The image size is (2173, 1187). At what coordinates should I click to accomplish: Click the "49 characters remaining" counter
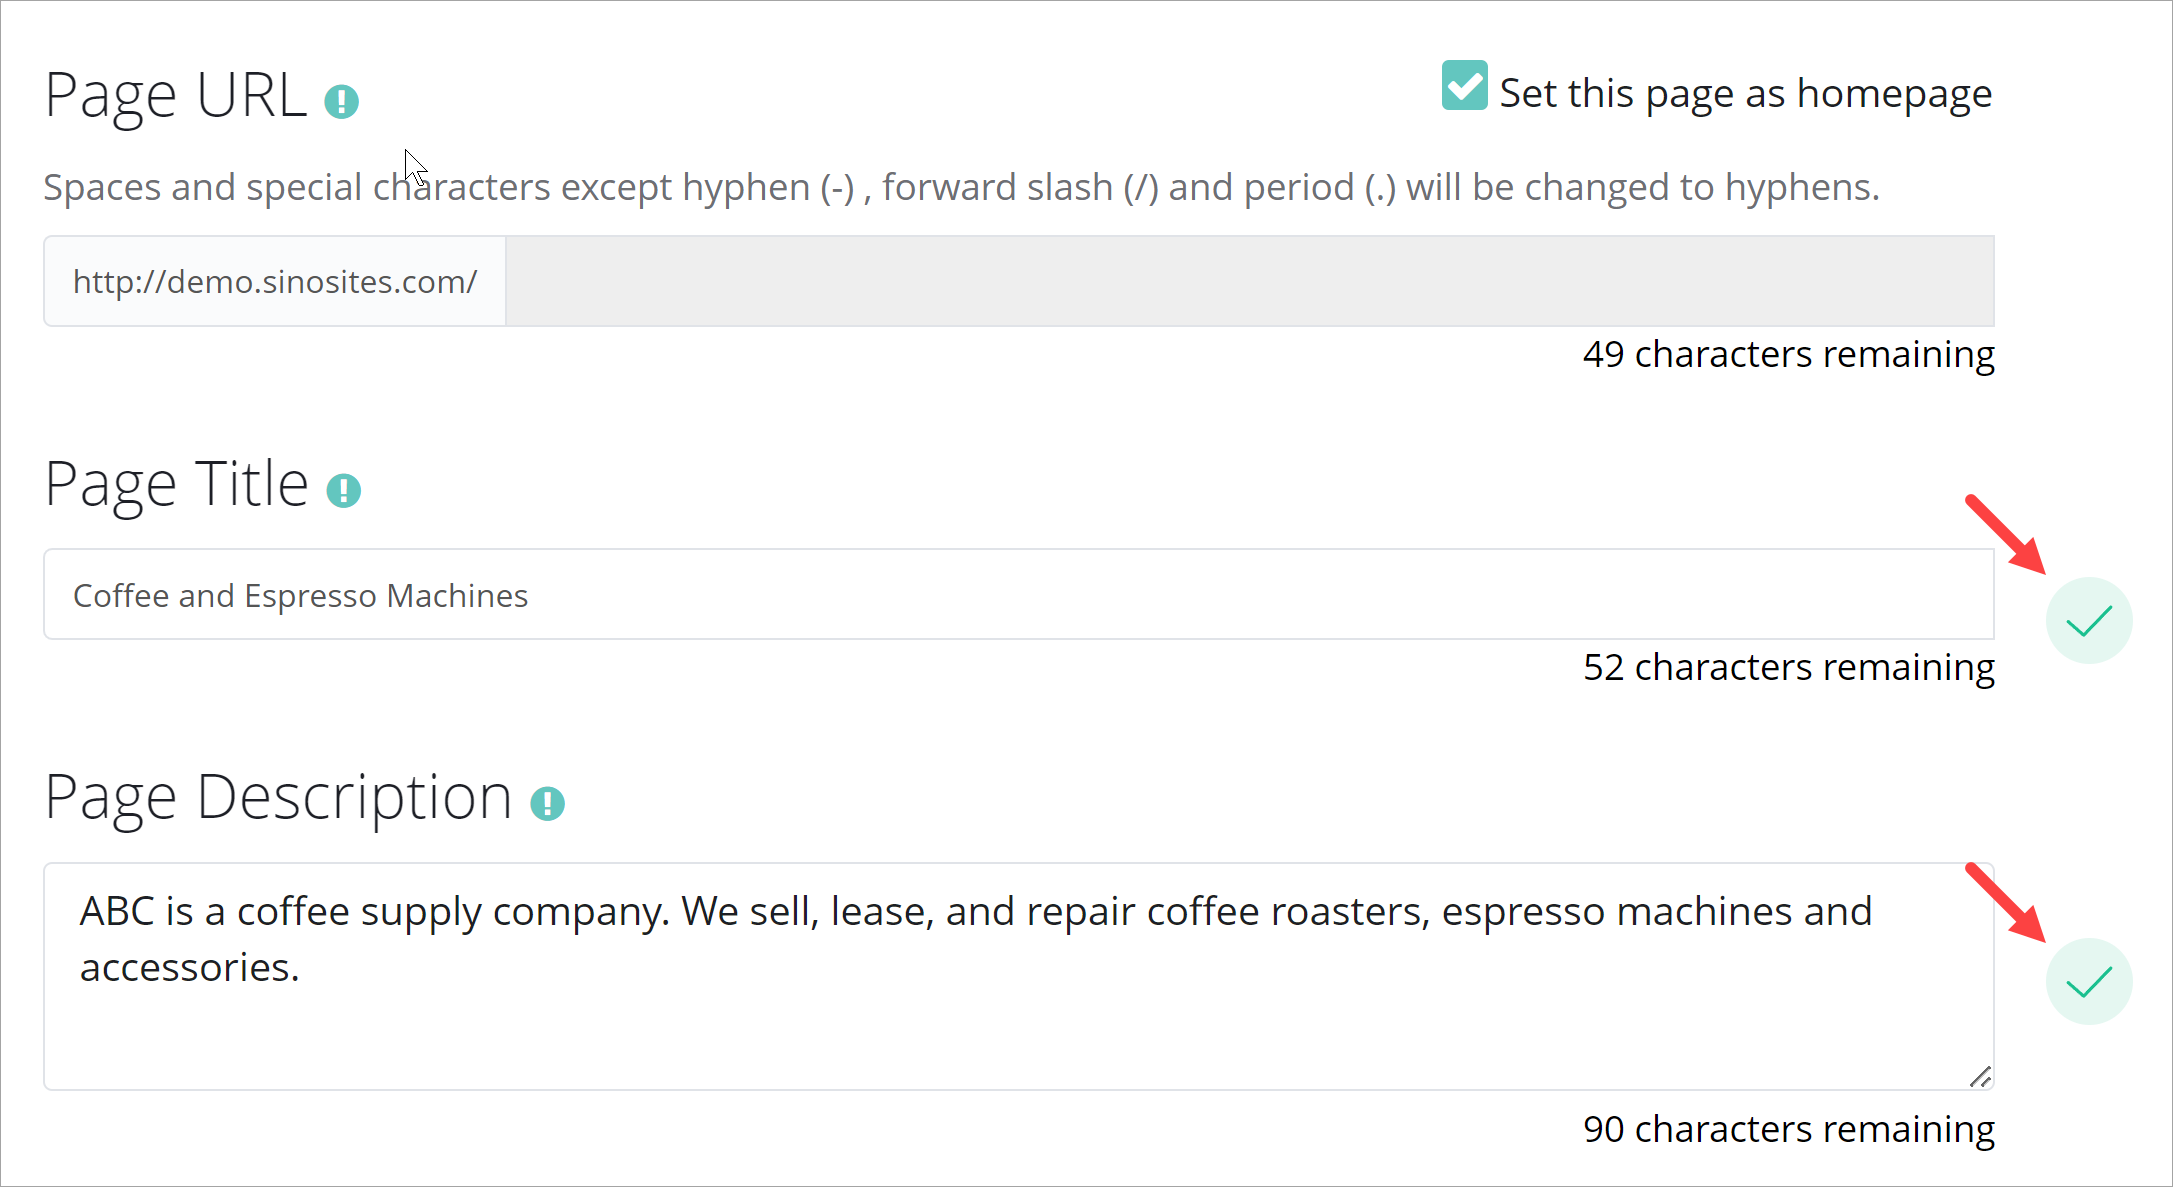coord(1788,355)
